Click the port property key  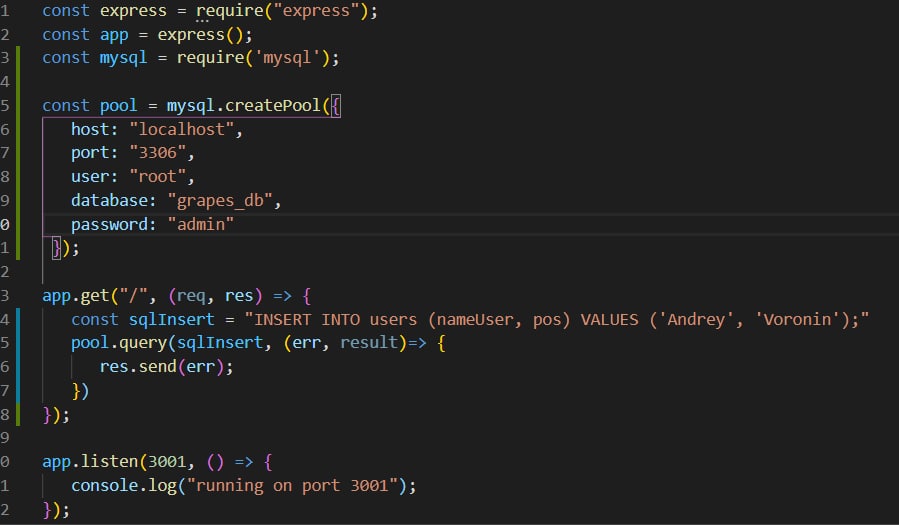click(x=90, y=153)
